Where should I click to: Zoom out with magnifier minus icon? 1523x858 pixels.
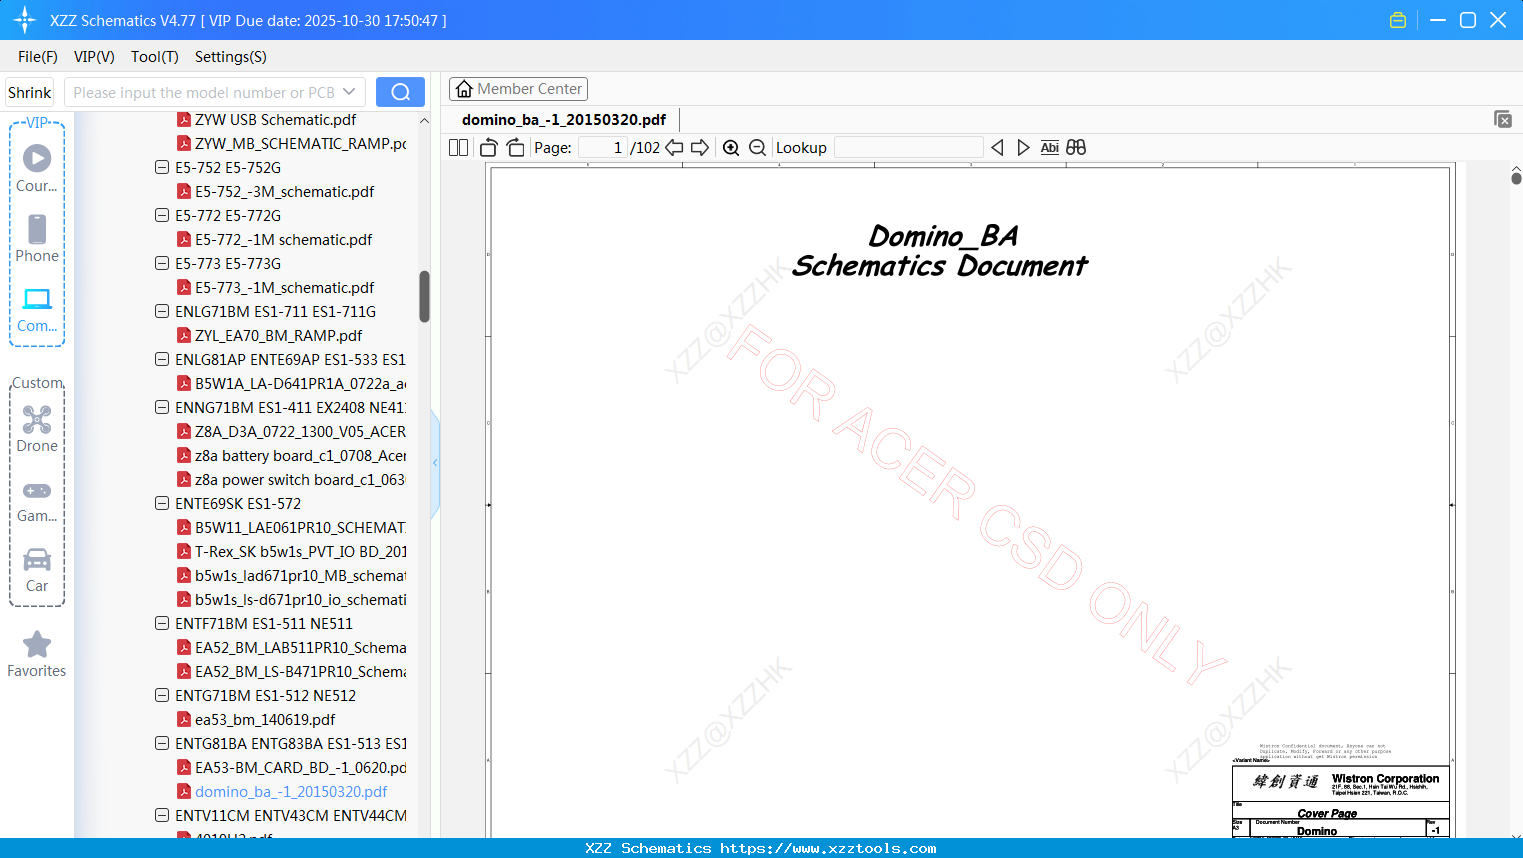pos(757,148)
